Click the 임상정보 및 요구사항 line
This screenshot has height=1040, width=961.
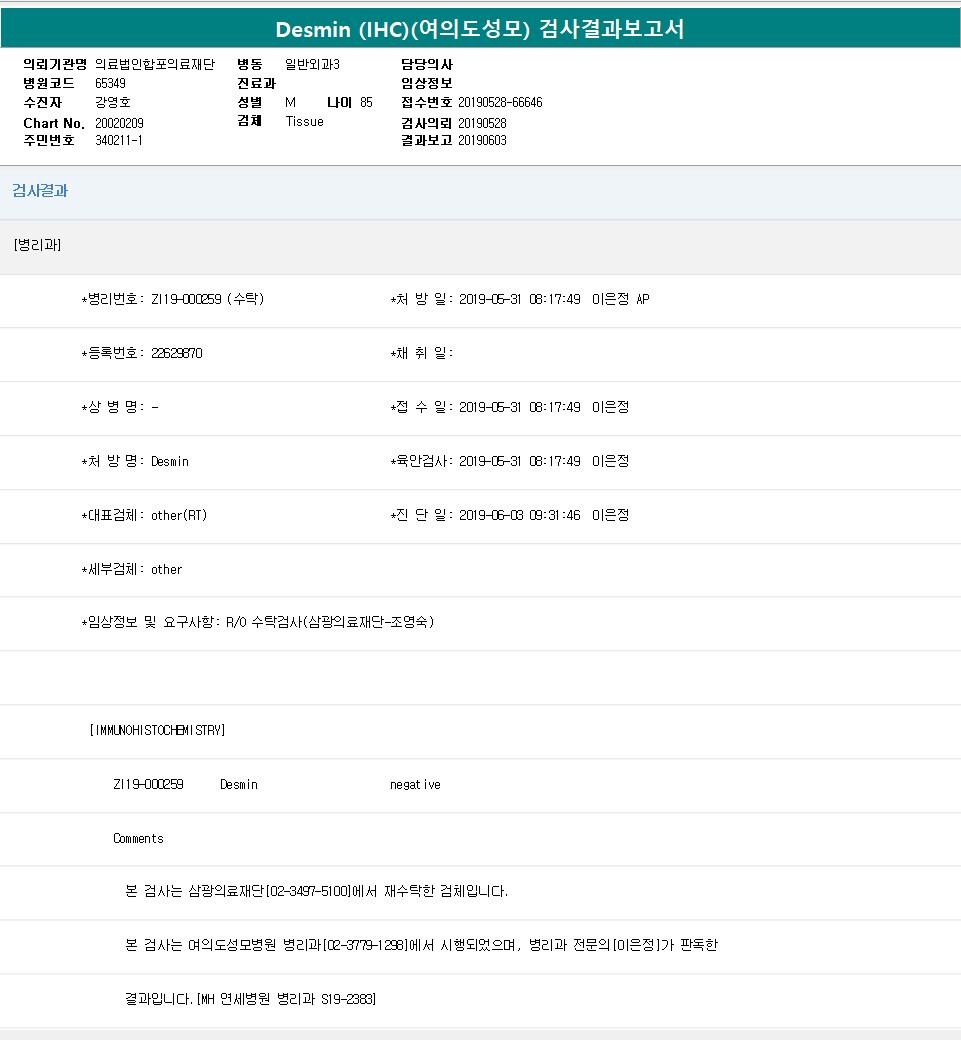click(x=258, y=622)
